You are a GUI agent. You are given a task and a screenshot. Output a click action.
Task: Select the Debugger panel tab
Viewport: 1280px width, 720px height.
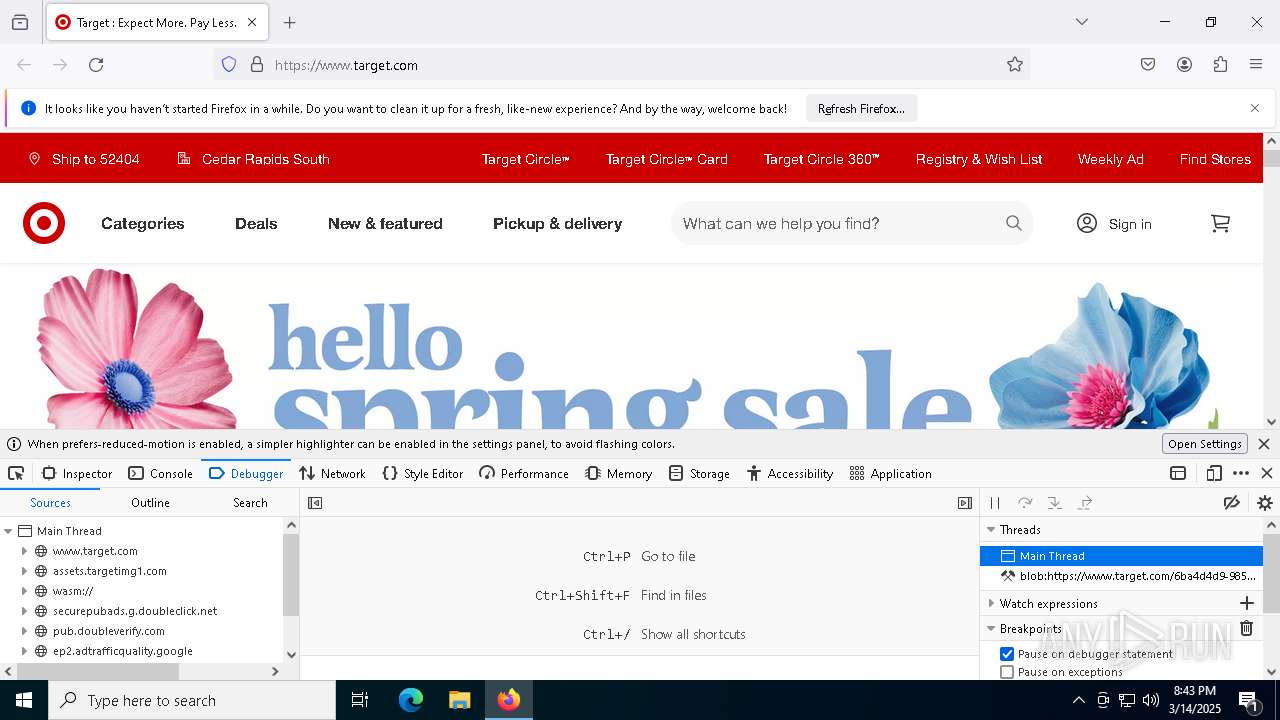point(246,474)
